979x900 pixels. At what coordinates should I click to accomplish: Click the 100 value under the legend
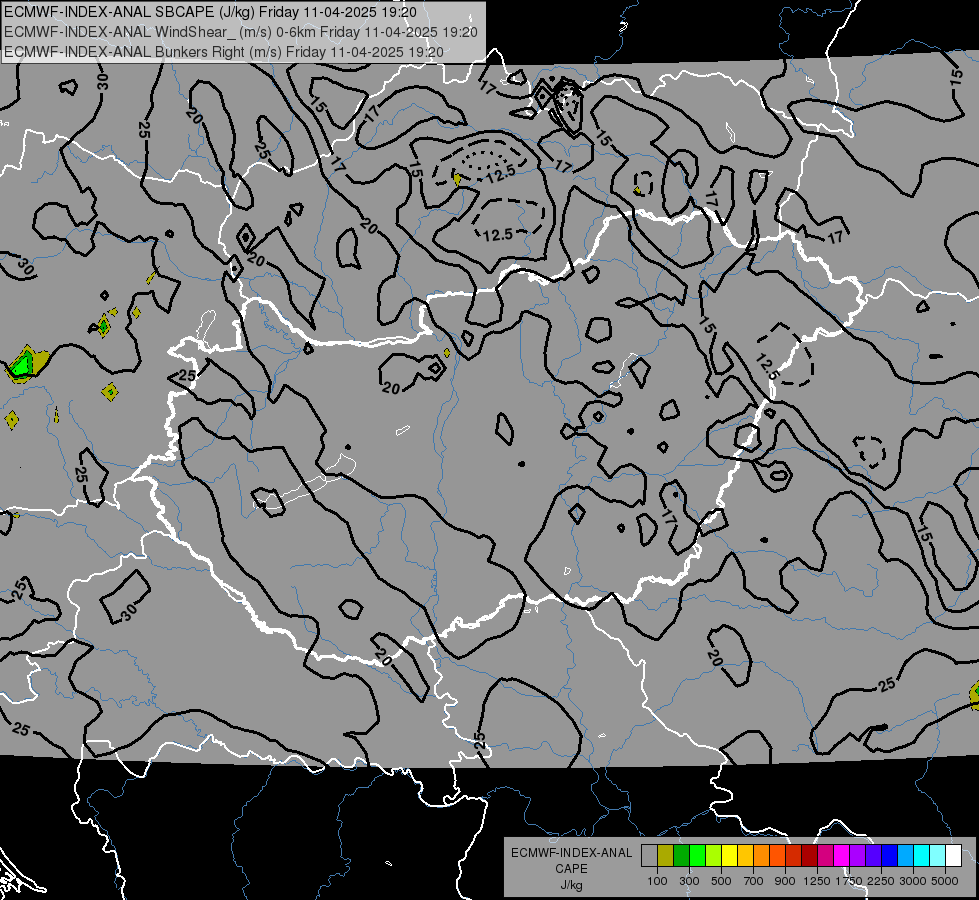[x=657, y=881]
